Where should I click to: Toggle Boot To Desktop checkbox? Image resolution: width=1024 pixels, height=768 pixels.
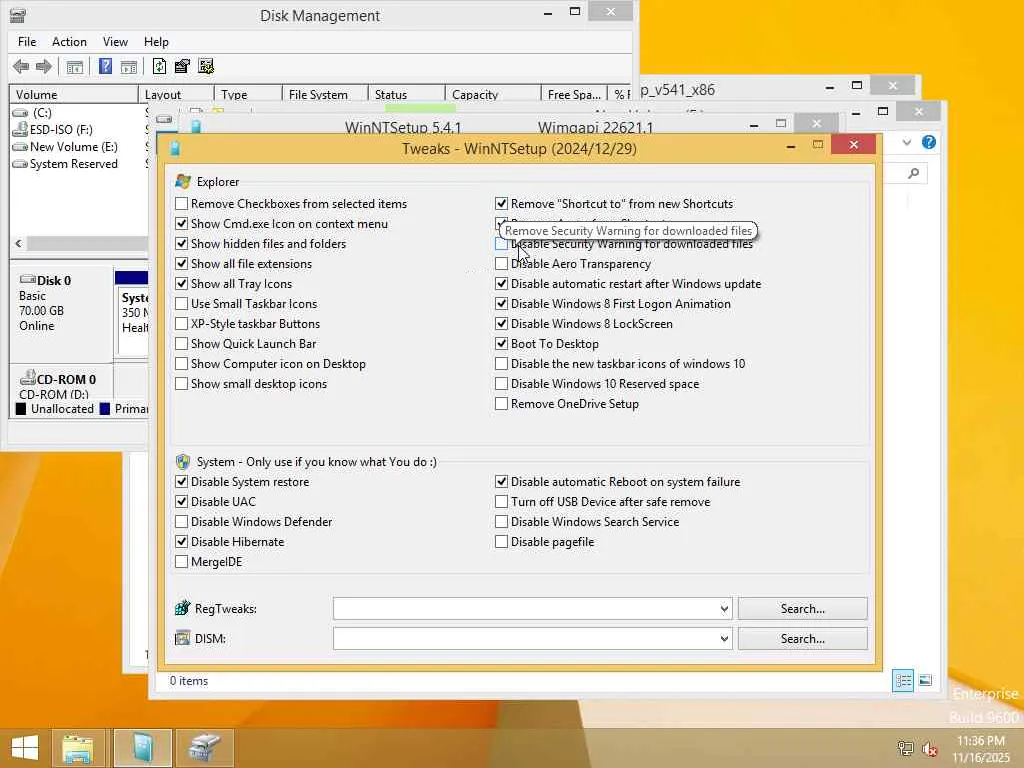501,344
